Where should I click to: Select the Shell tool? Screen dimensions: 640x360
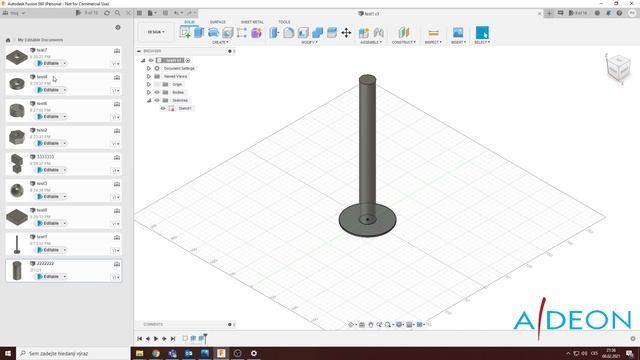click(x=303, y=32)
